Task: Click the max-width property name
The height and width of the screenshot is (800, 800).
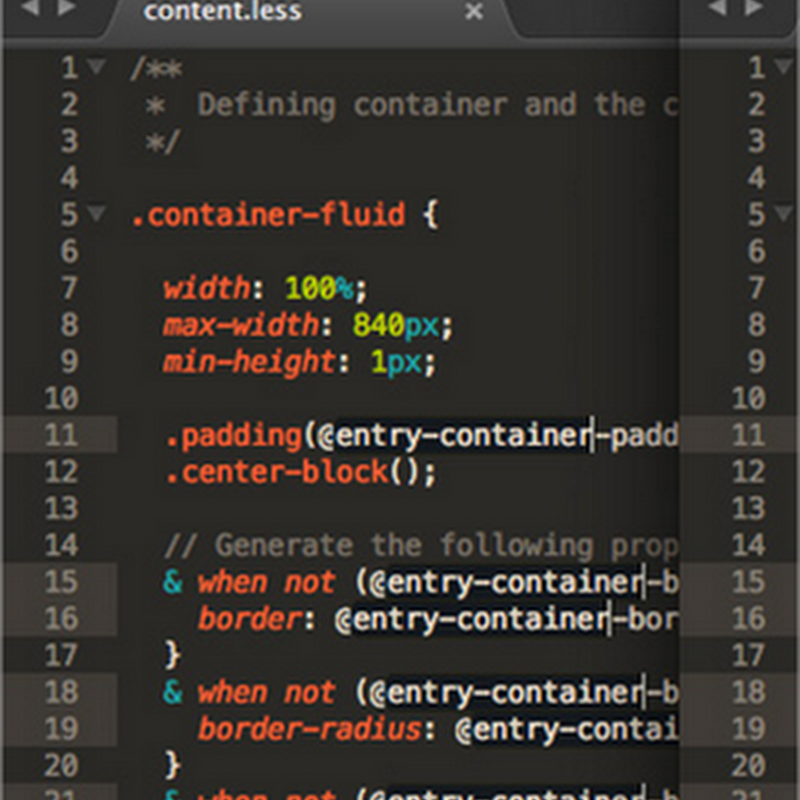Action: [240, 325]
